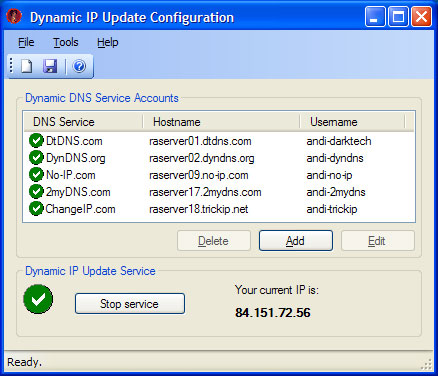The height and width of the screenshot is (376, 438).
Task: Click the green check icon beside ChangeIP.com
Action: (36, 209)
